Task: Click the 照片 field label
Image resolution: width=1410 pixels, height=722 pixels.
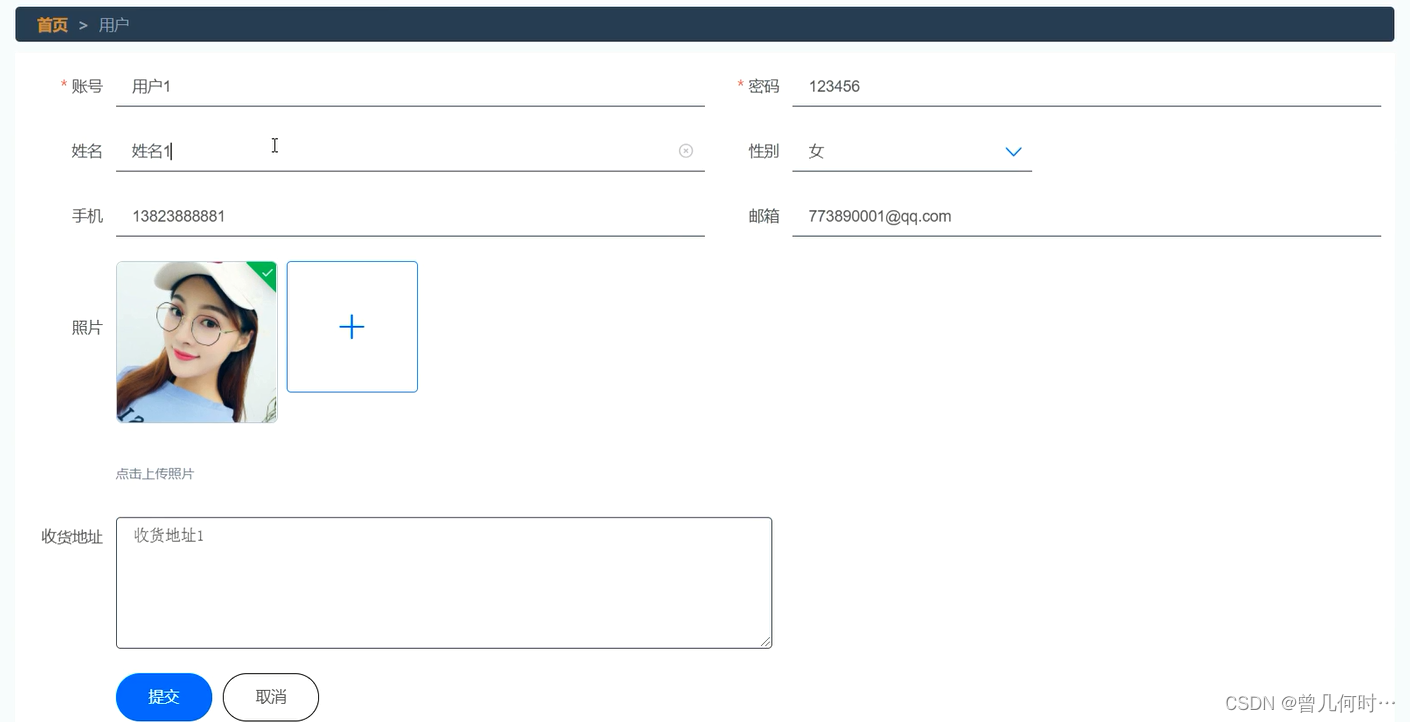Action: pos(87,328)
